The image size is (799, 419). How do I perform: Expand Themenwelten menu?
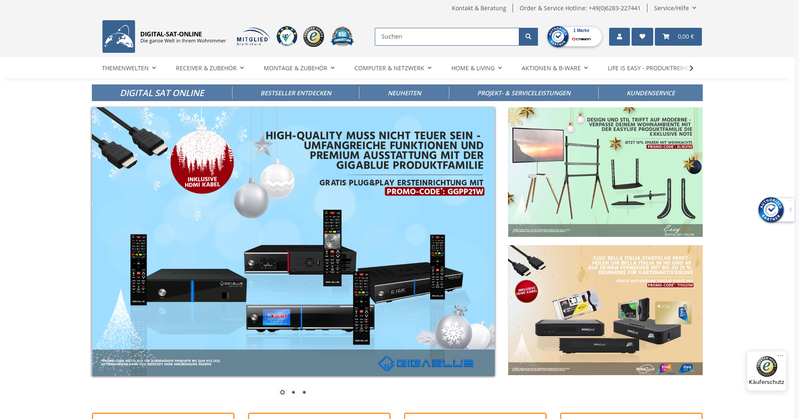click(x=129, y=68)
